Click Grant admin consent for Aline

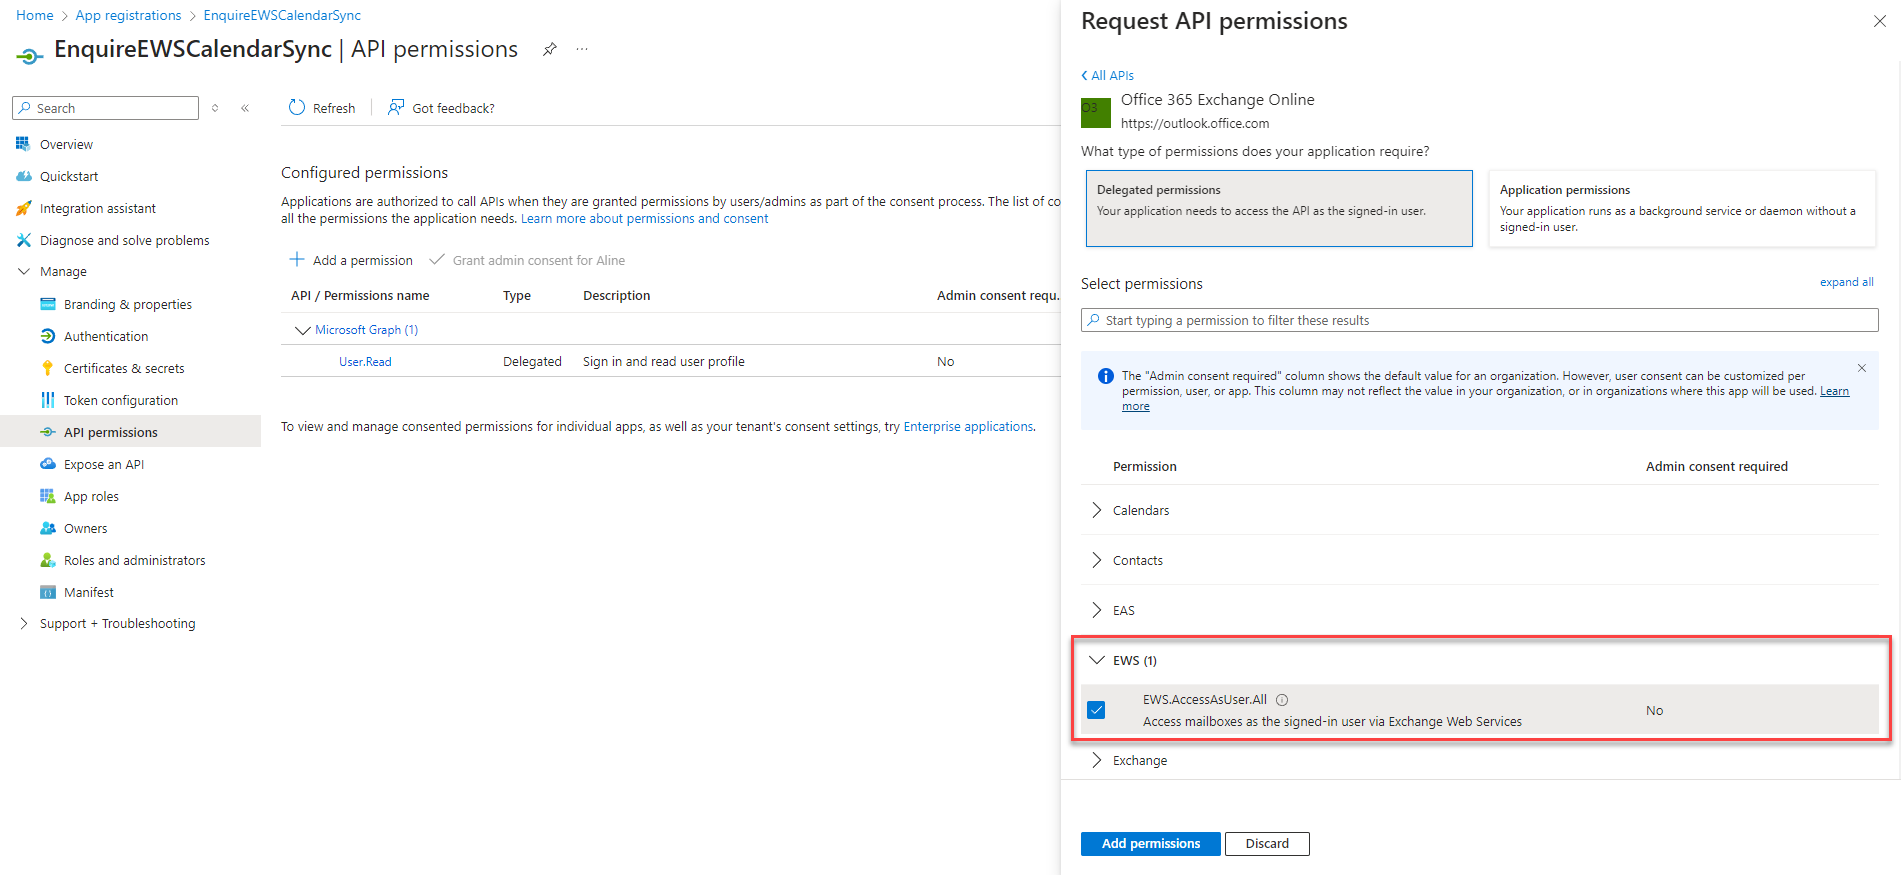point(527,260)
